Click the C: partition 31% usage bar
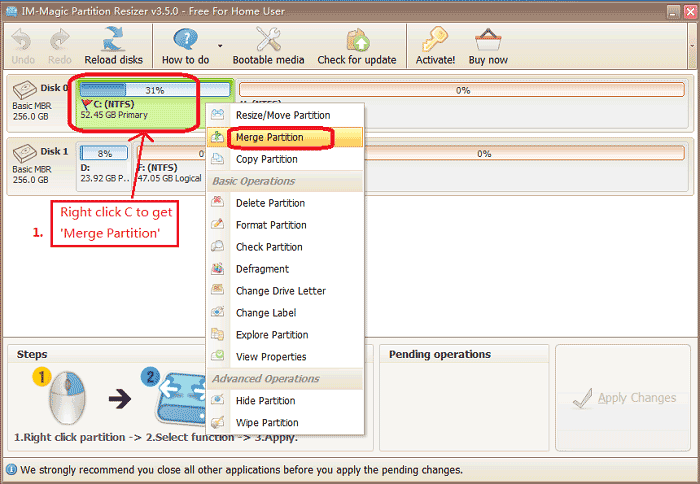Image resolution: width=700 pixels, height=484 pixels. pos(155,90)
